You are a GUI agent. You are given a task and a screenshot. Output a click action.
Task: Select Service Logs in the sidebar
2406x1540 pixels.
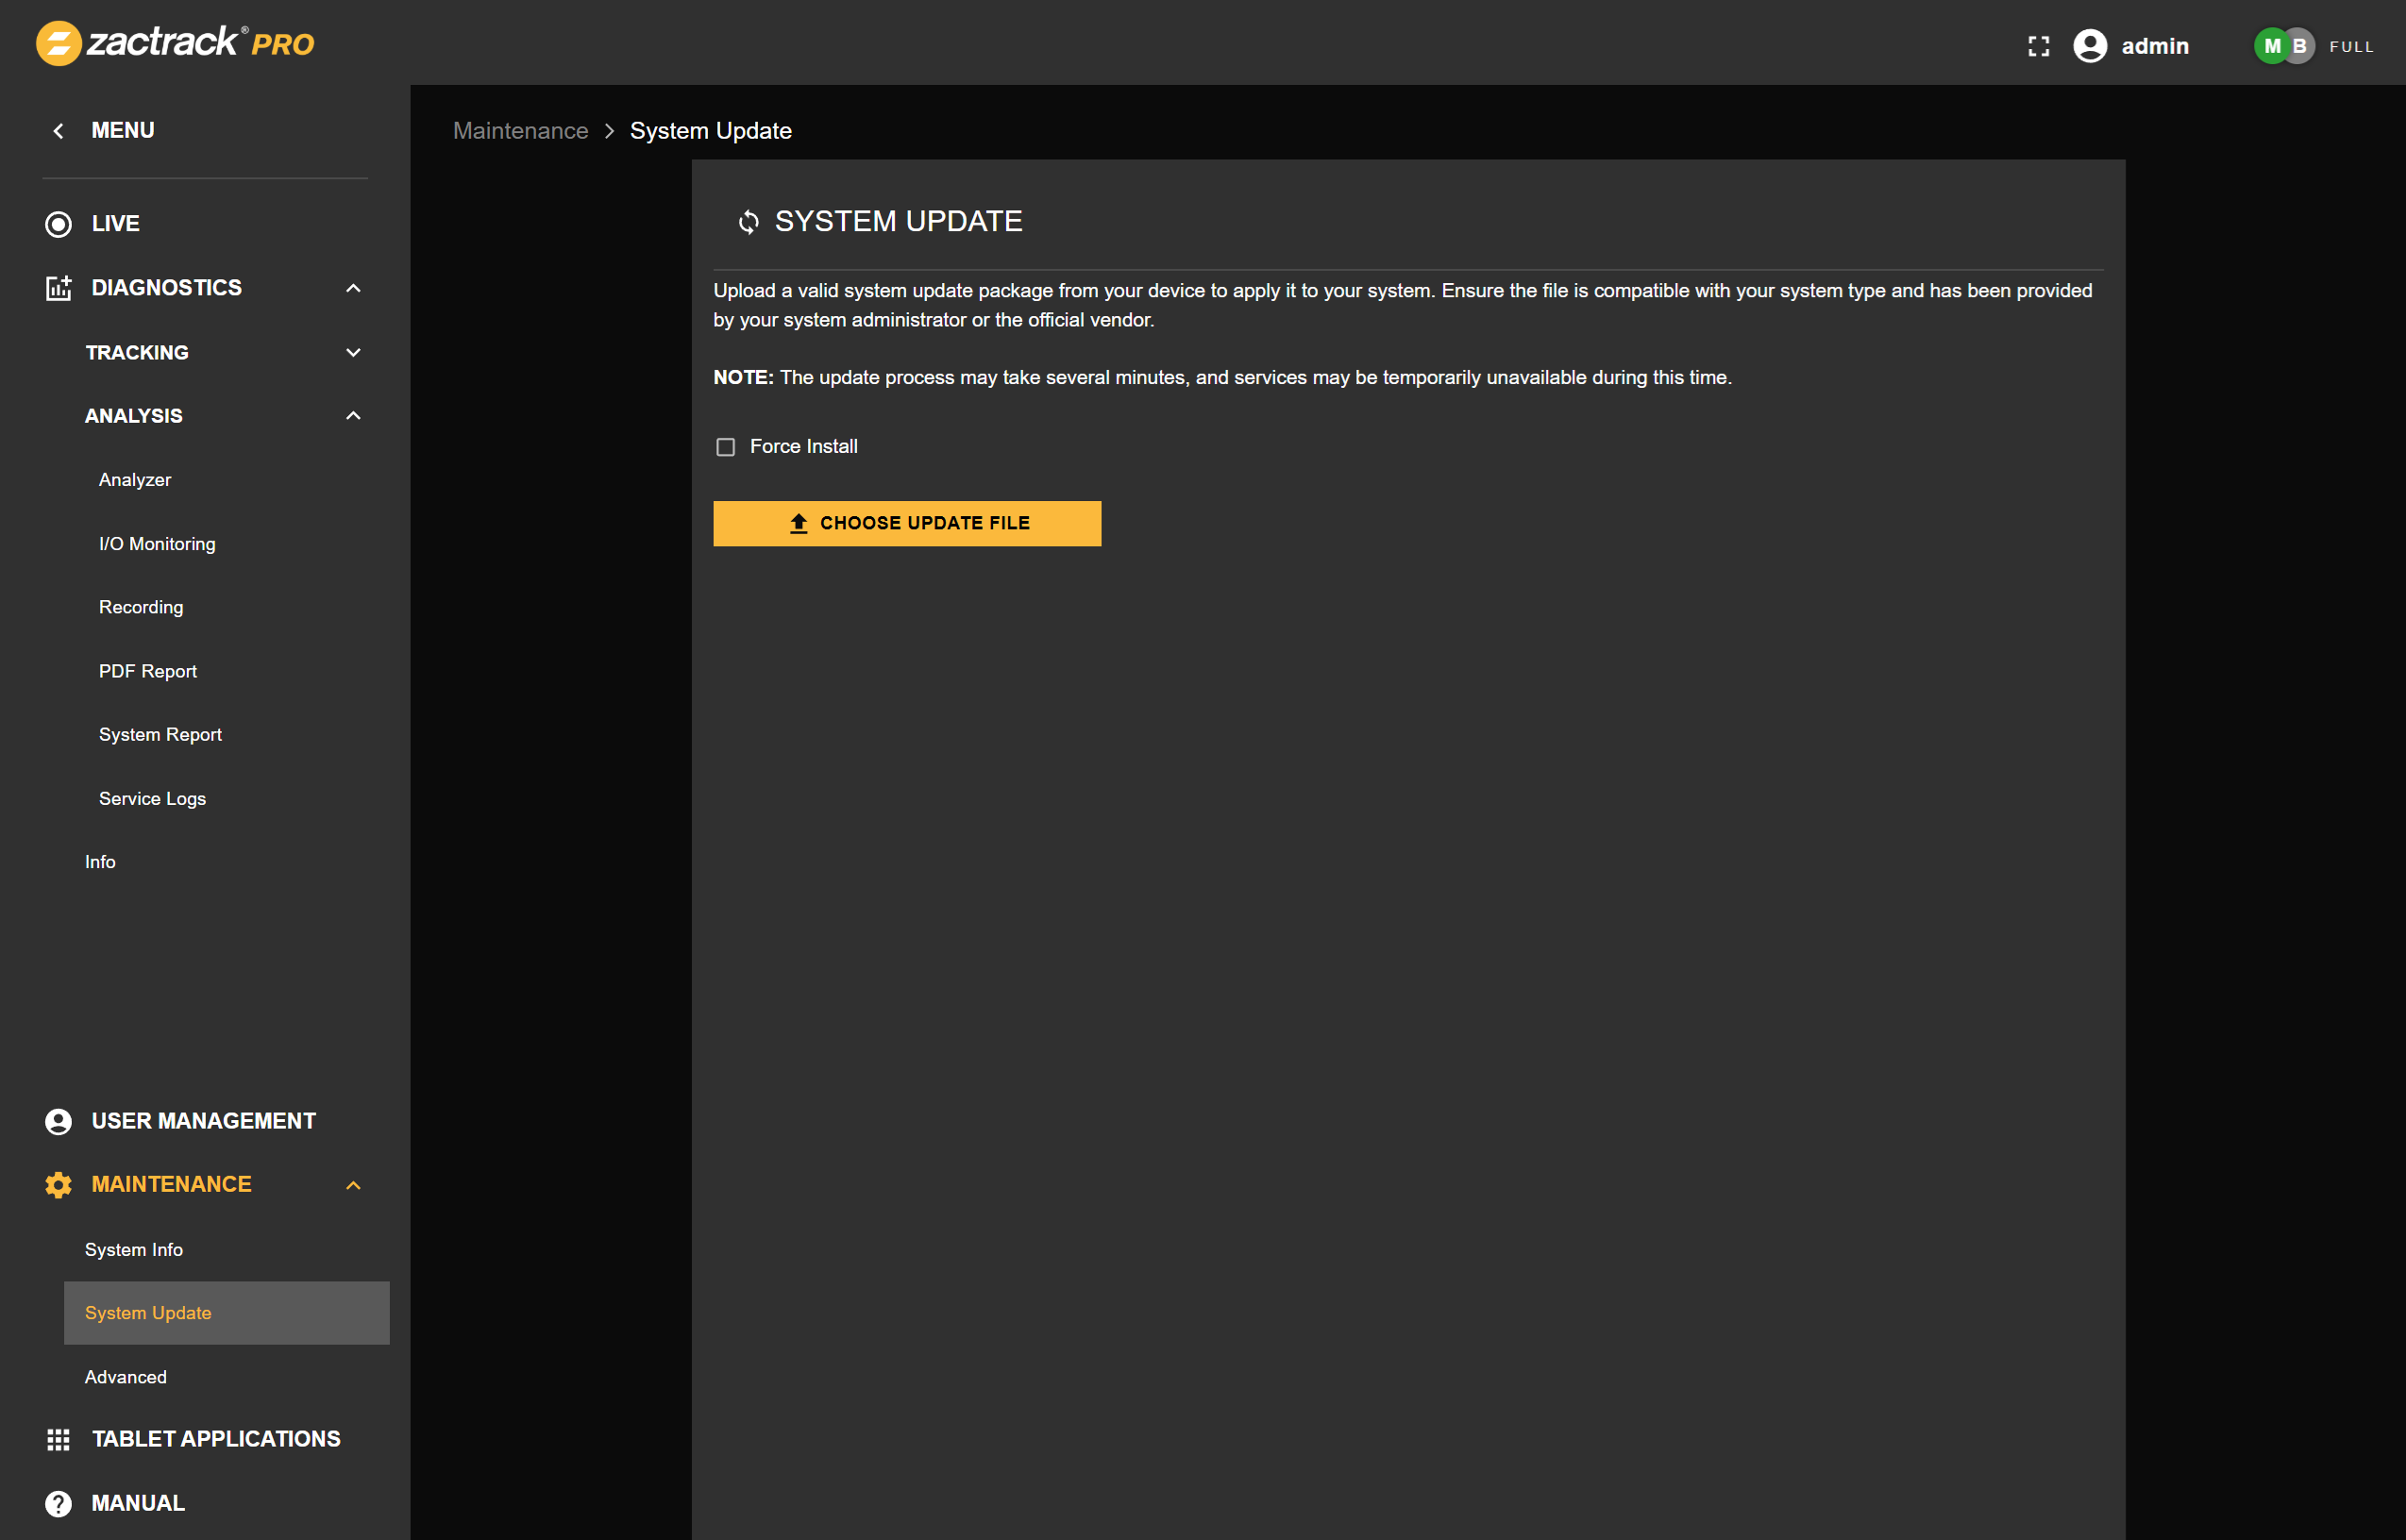151,798
